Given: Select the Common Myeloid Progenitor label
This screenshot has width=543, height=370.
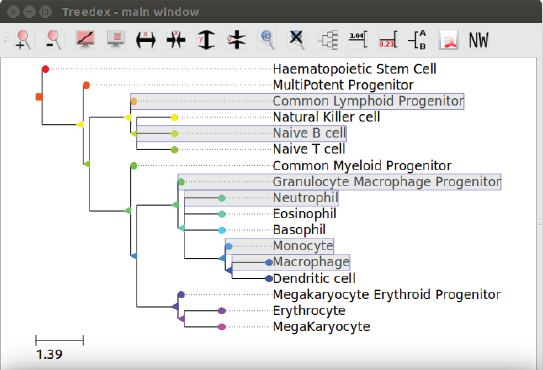Looking at the screenshot, I should (362, 166).
